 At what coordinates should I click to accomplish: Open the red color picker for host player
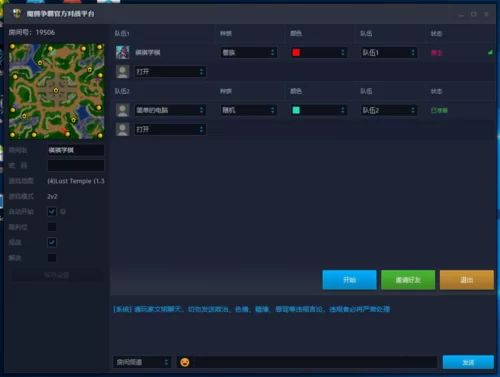[x=319, y=52]
